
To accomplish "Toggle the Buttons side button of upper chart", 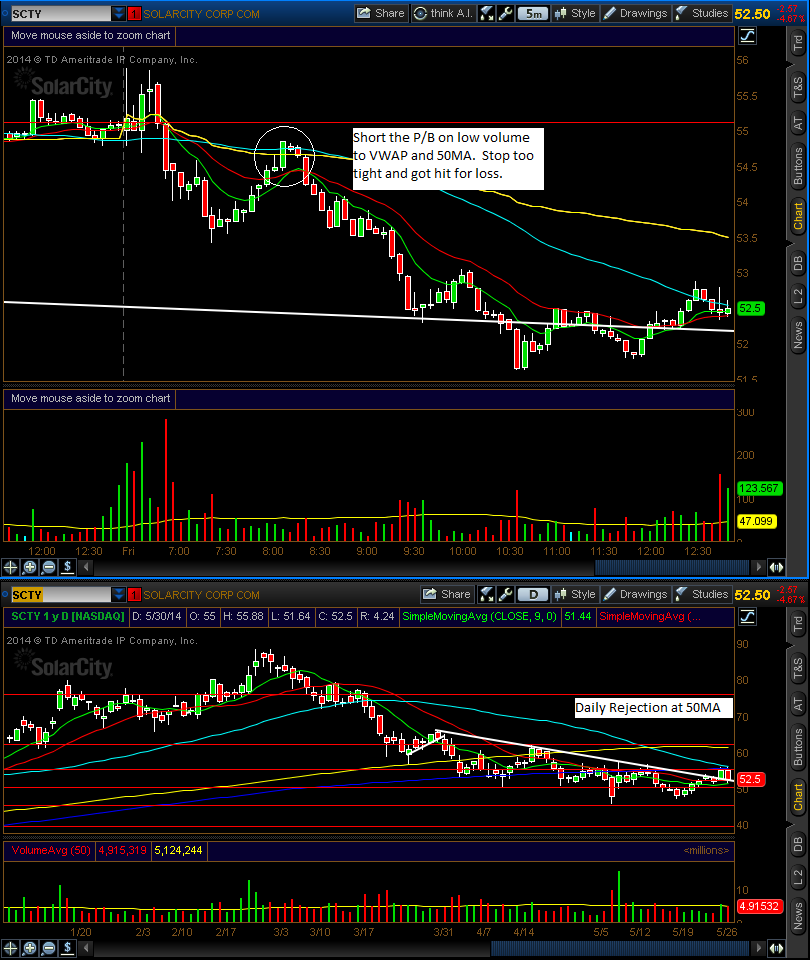I will [x=797, y=166].
